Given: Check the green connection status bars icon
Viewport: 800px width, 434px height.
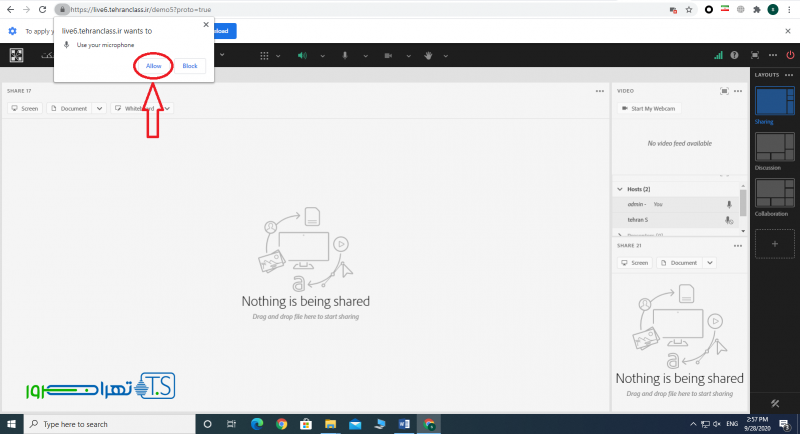Looking at the screenshot, I should pyautogui.click(x=718, y=55).
